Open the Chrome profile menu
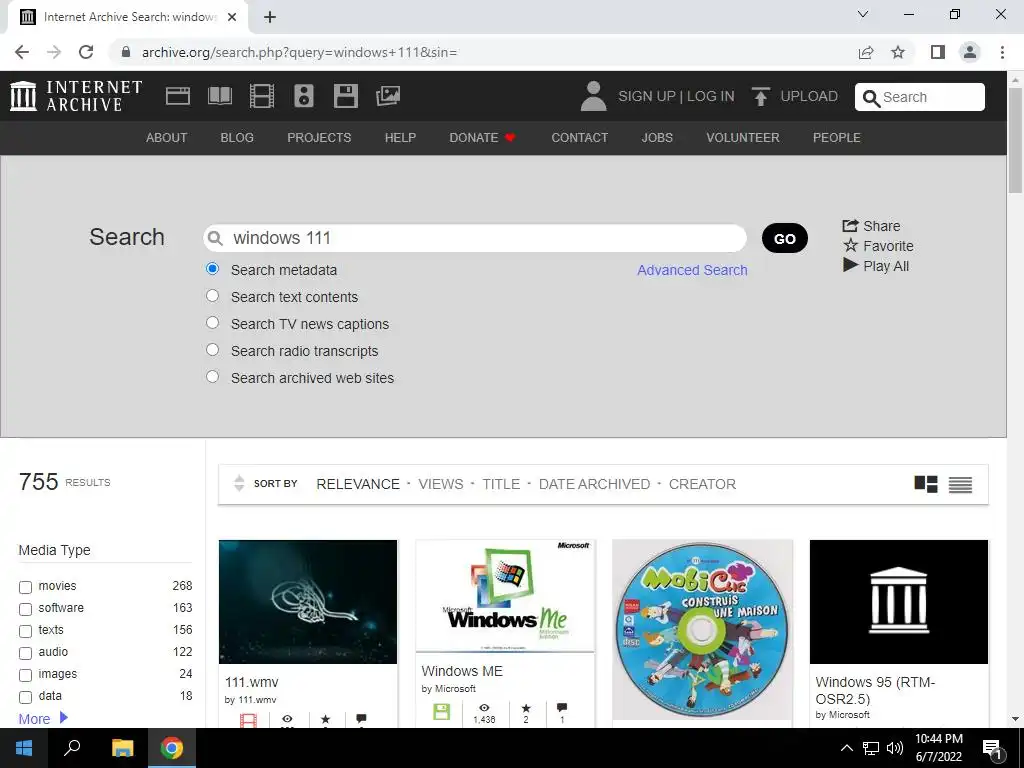1024x768 pixels. point(970,52)
